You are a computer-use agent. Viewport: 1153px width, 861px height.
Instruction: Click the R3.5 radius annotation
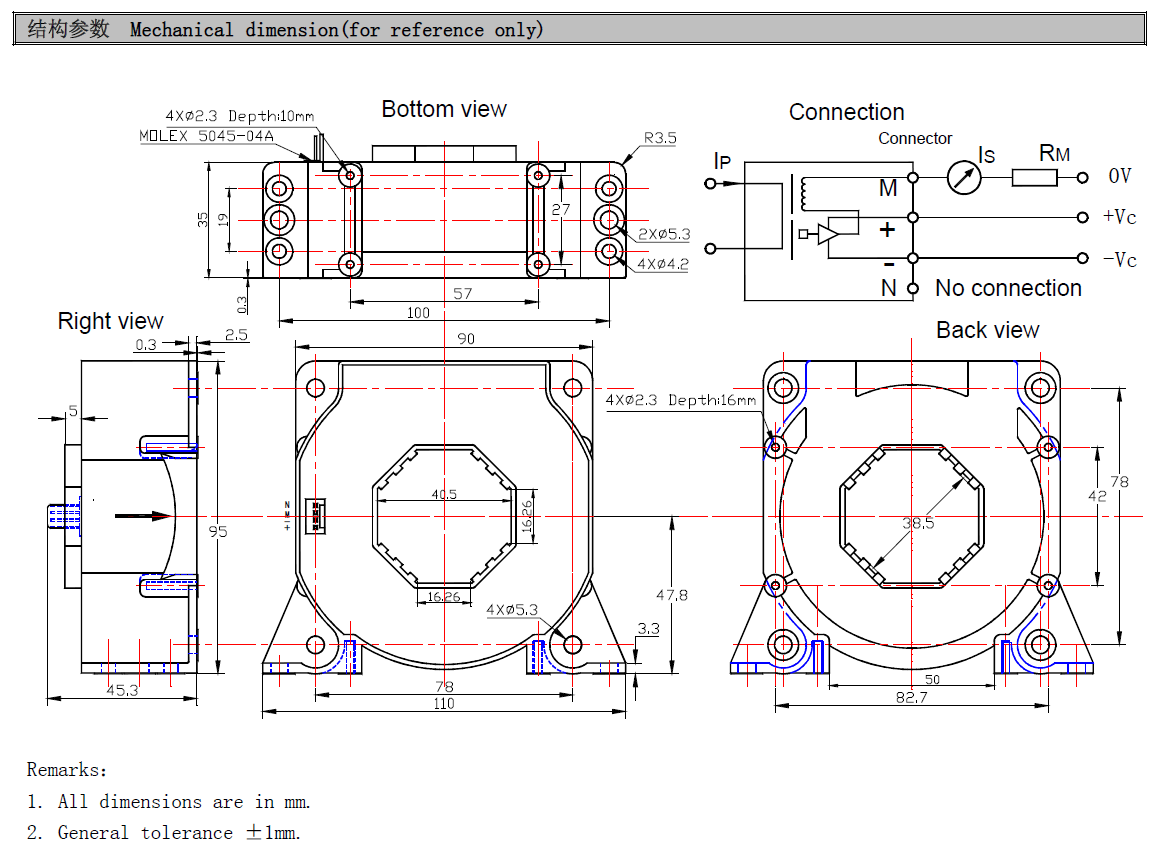660,137
